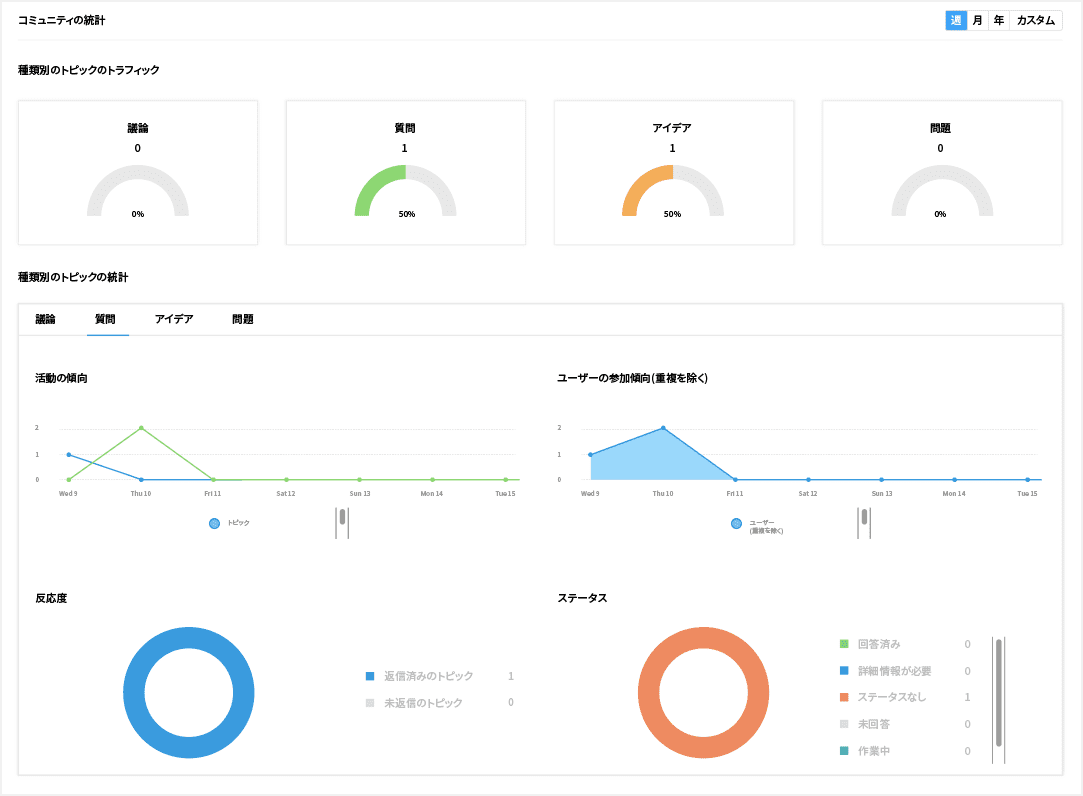Click the 活動の傾向 chart title
This screenshot has width=1083, height=796.
61,378
